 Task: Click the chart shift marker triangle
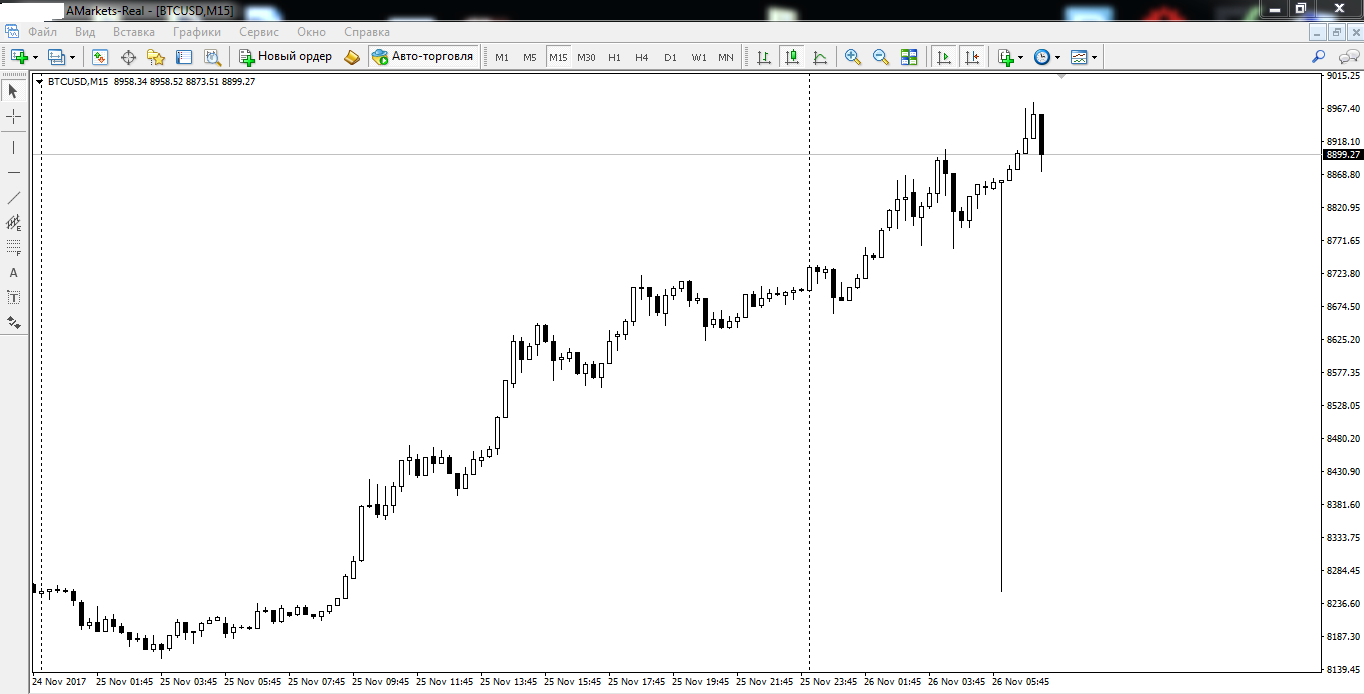click(1061, 77)
